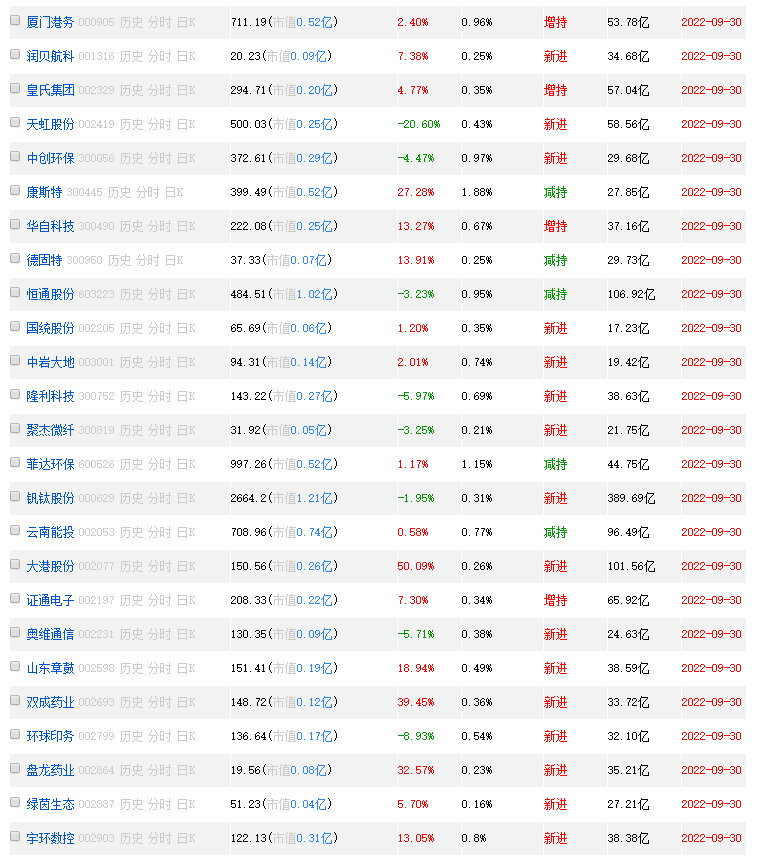
Task: Go to the 中创环保 stock page
Action: click(50, 159)
